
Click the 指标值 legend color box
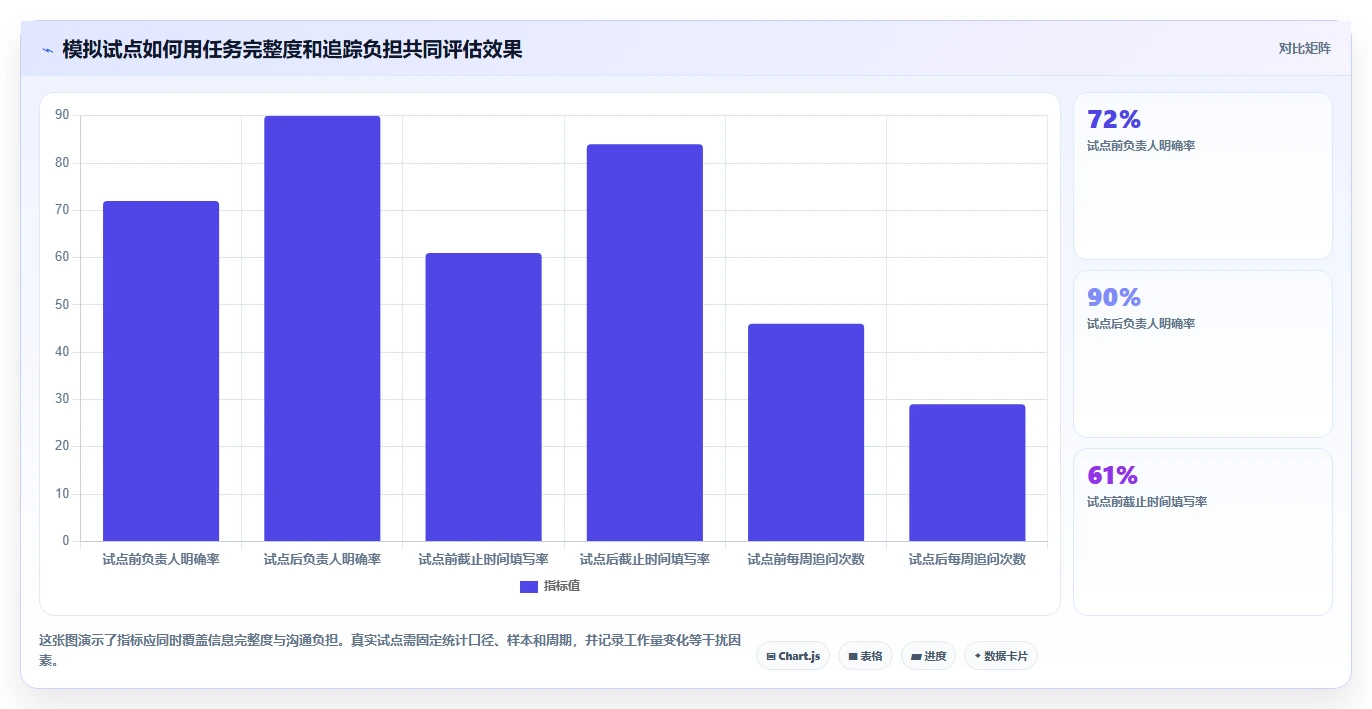529,586
